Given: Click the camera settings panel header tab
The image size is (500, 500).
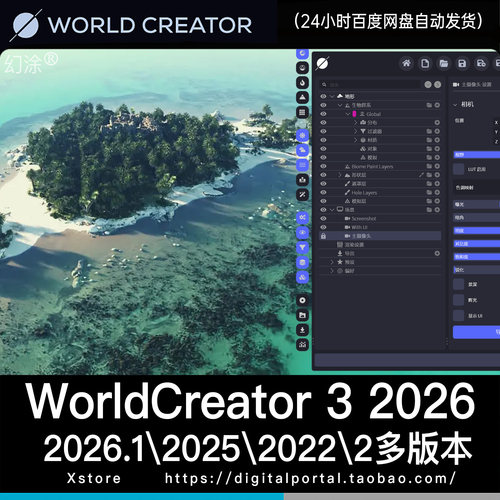Looking at the screenshot, I should tap(472, 84).
